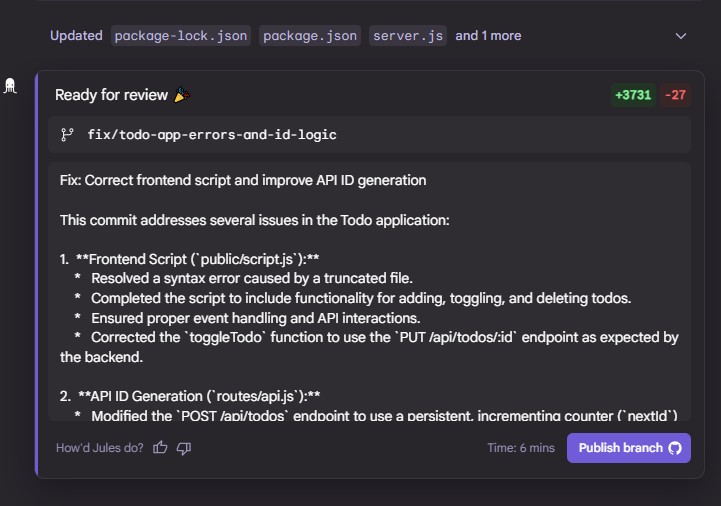Give thumbs up feedback for Jules
Screen dimensions: 721x506
point(160,448)
